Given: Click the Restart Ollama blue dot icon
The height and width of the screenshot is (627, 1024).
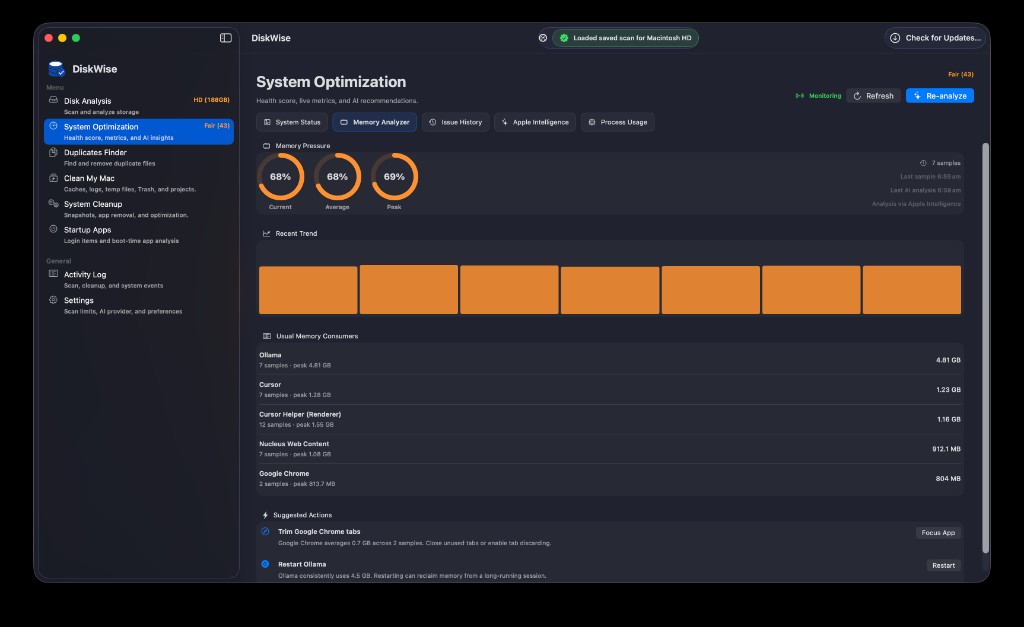Looking at the screenshot, I should coord(265,564).
